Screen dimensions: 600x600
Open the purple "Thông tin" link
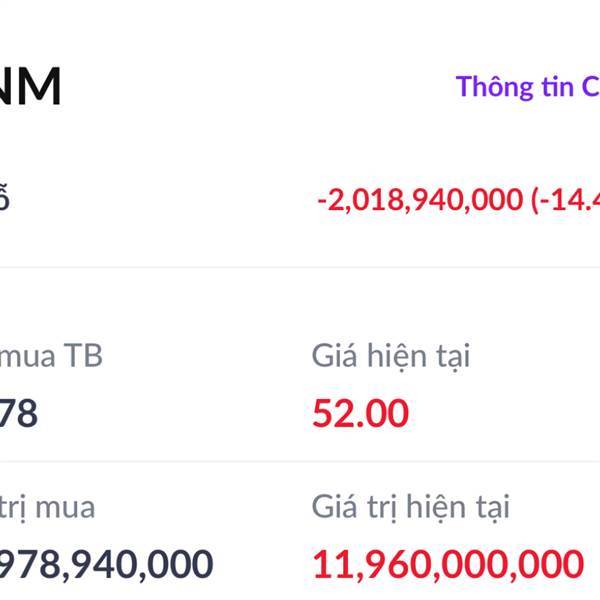coord(528,87)
